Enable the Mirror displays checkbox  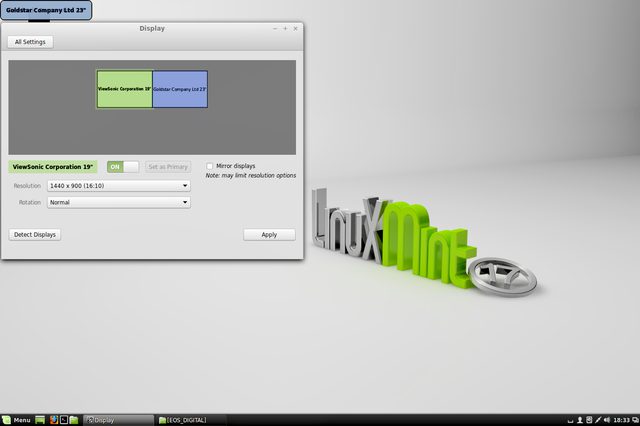(x=210, y=166)
